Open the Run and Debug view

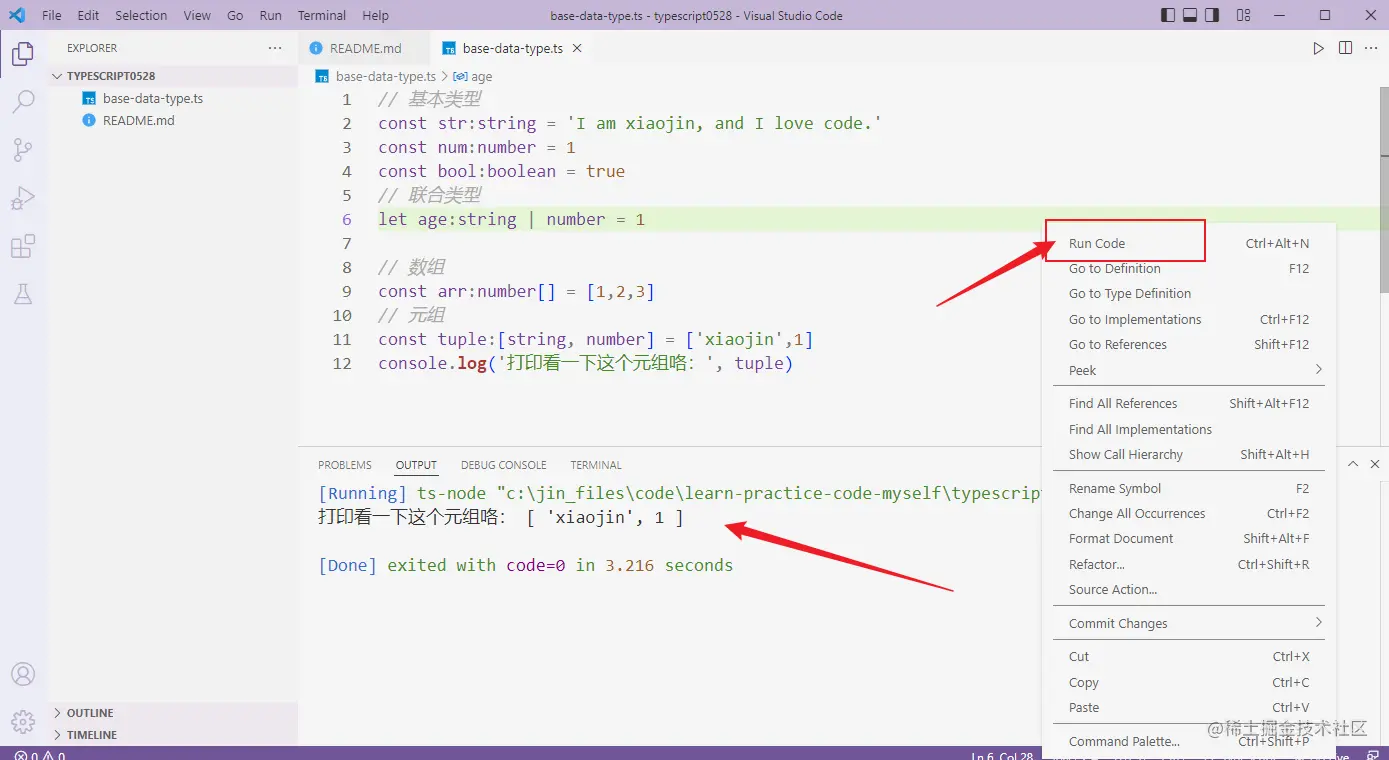click(23, 198)
